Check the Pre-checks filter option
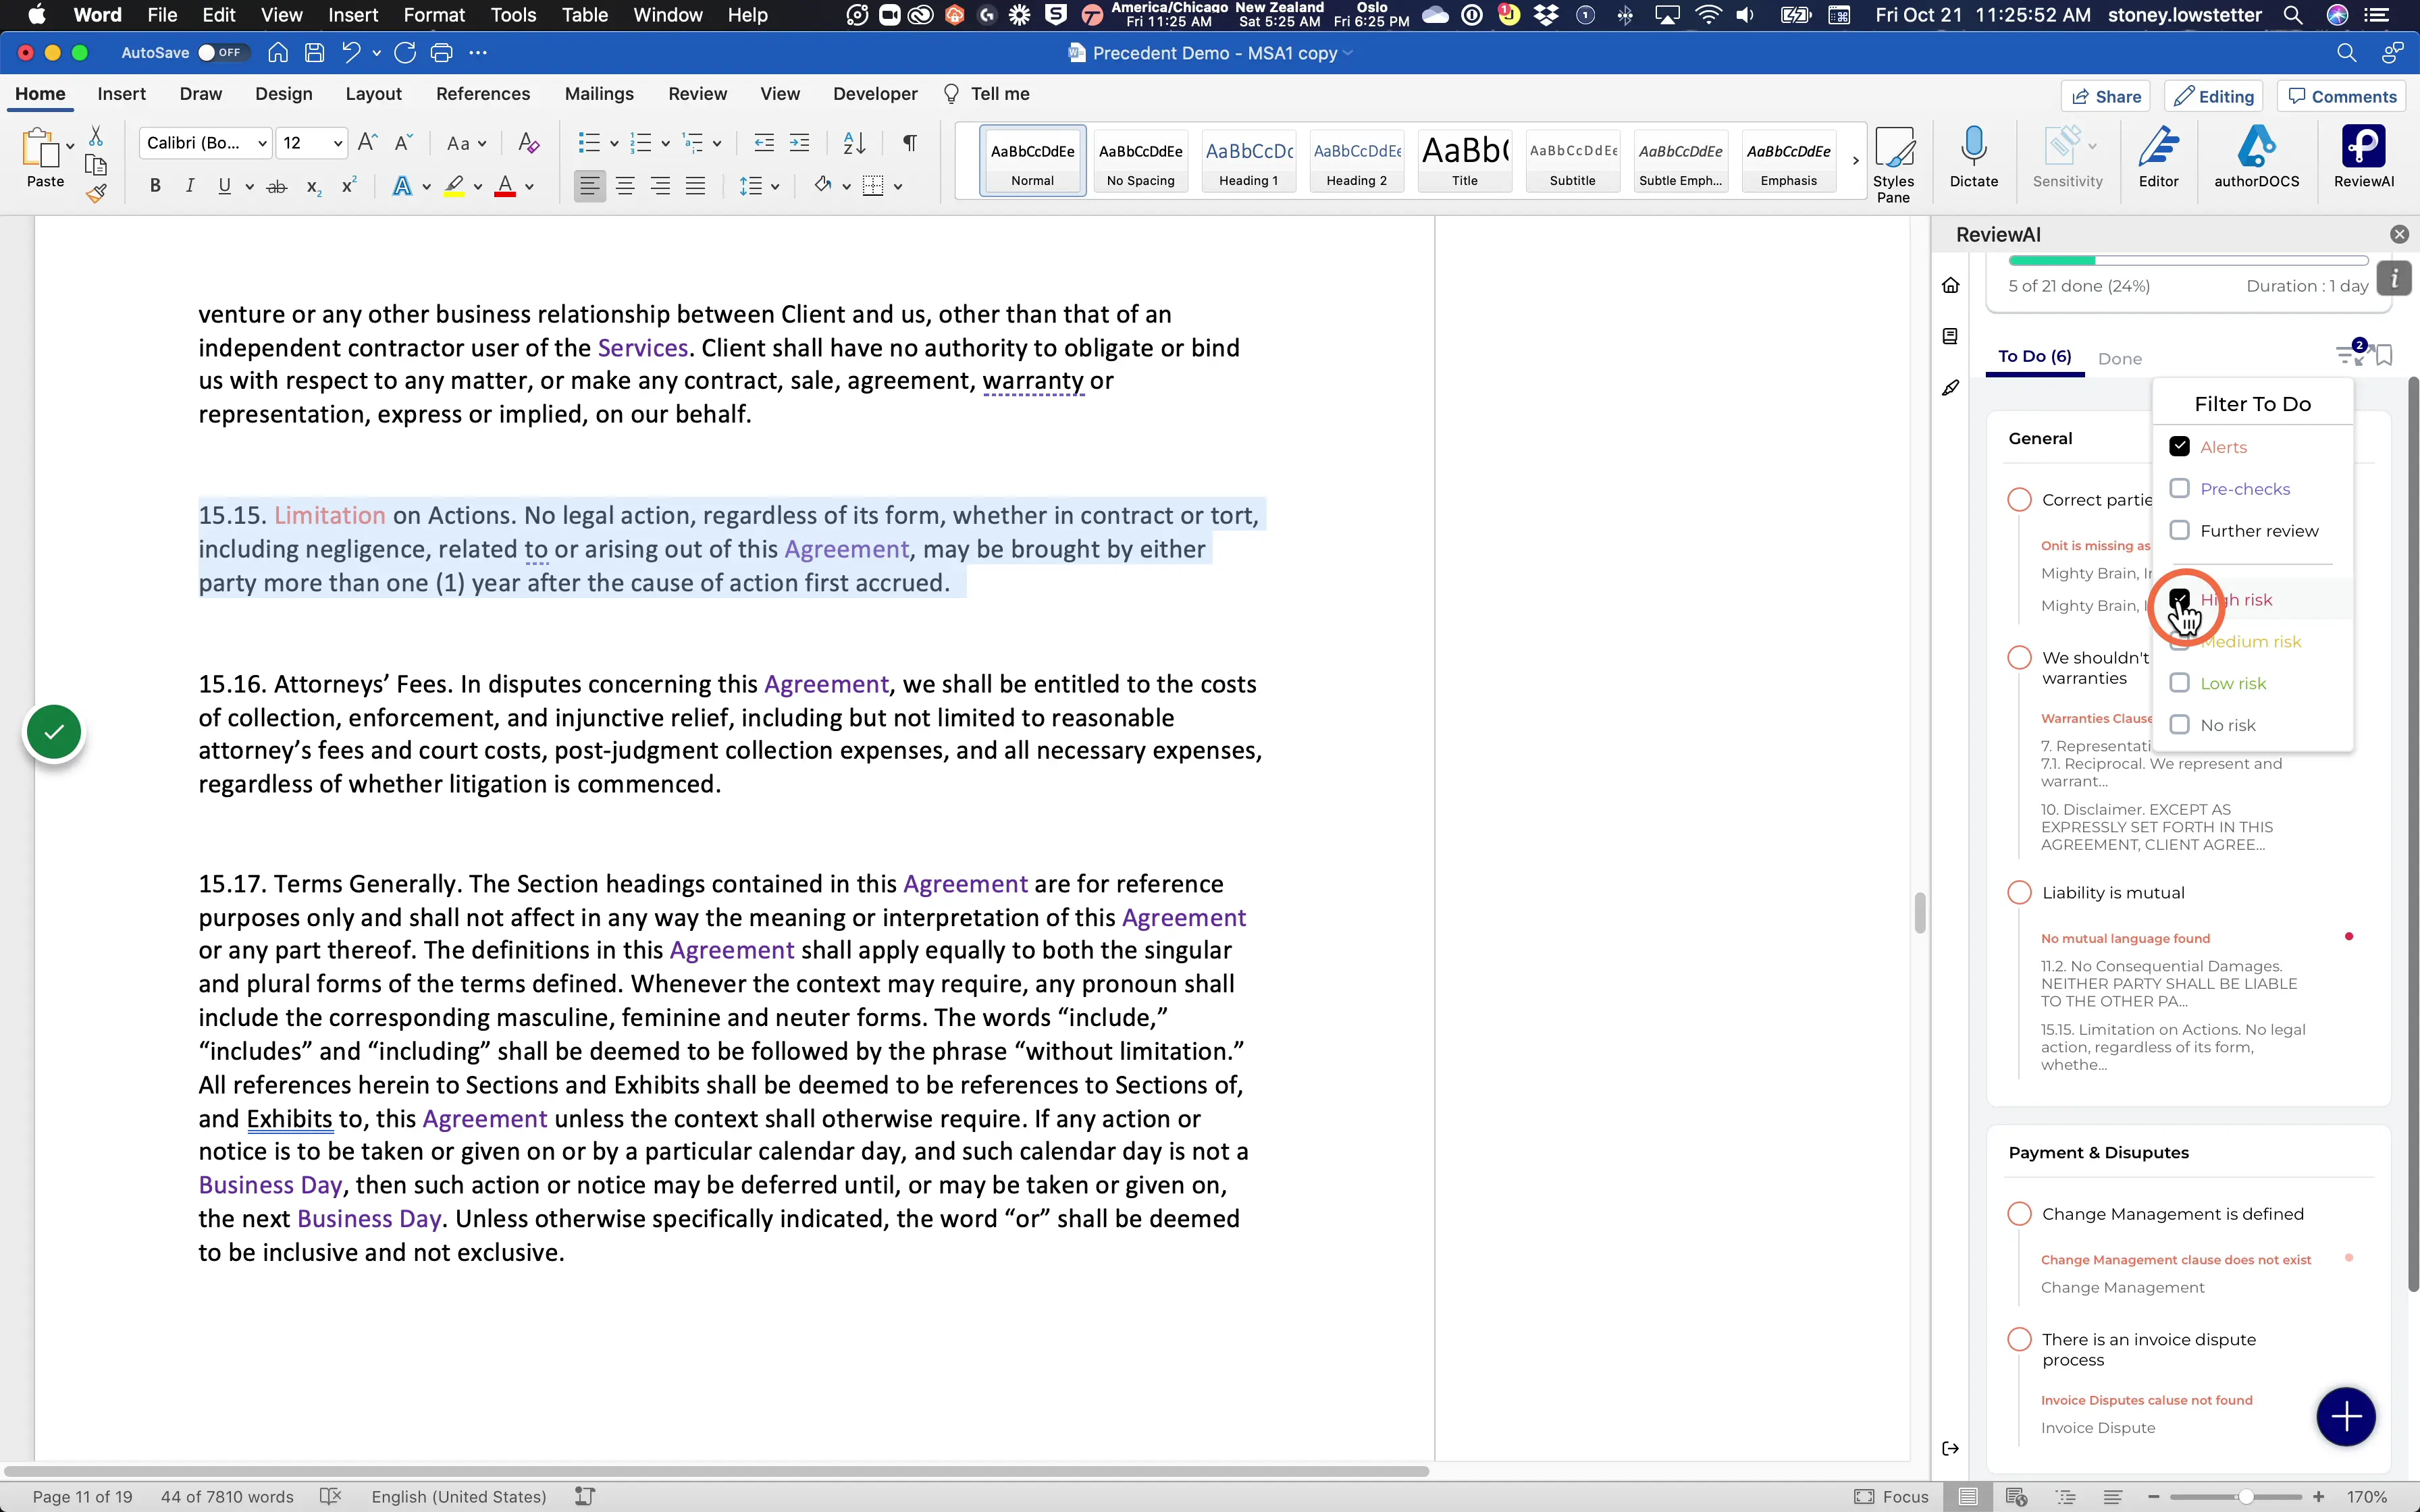This screenshot has height=1512, width=2420. point(2179,489)
